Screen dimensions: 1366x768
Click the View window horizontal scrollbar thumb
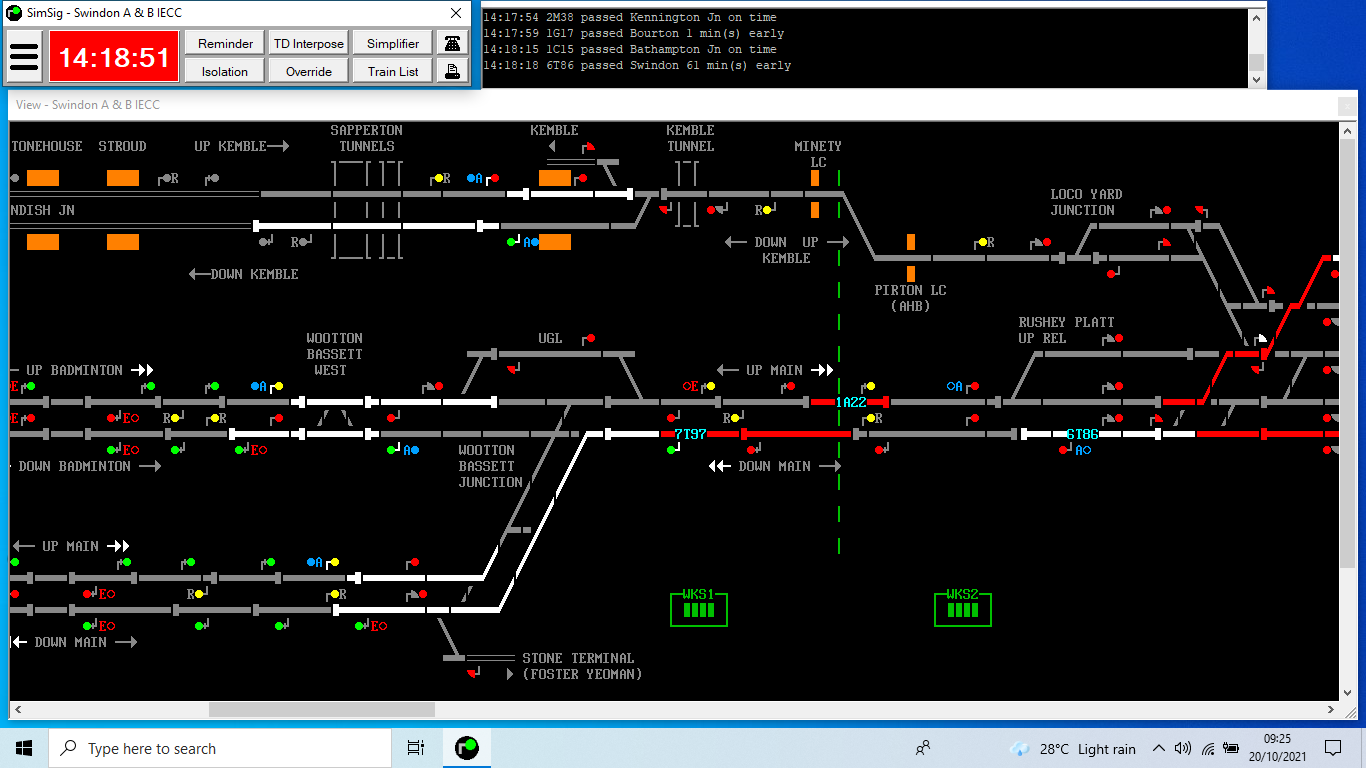(x=322, y=709)
